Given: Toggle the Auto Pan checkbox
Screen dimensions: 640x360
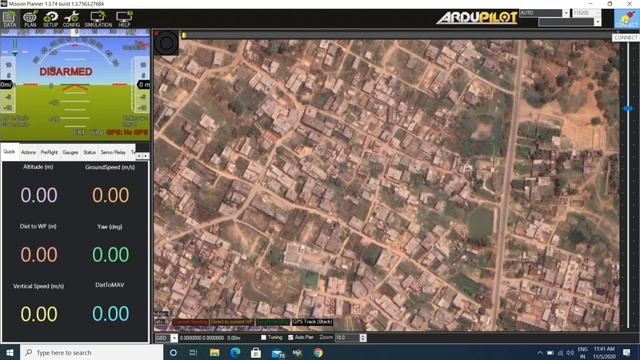Looking at the screenshot, I should point(291,338).
